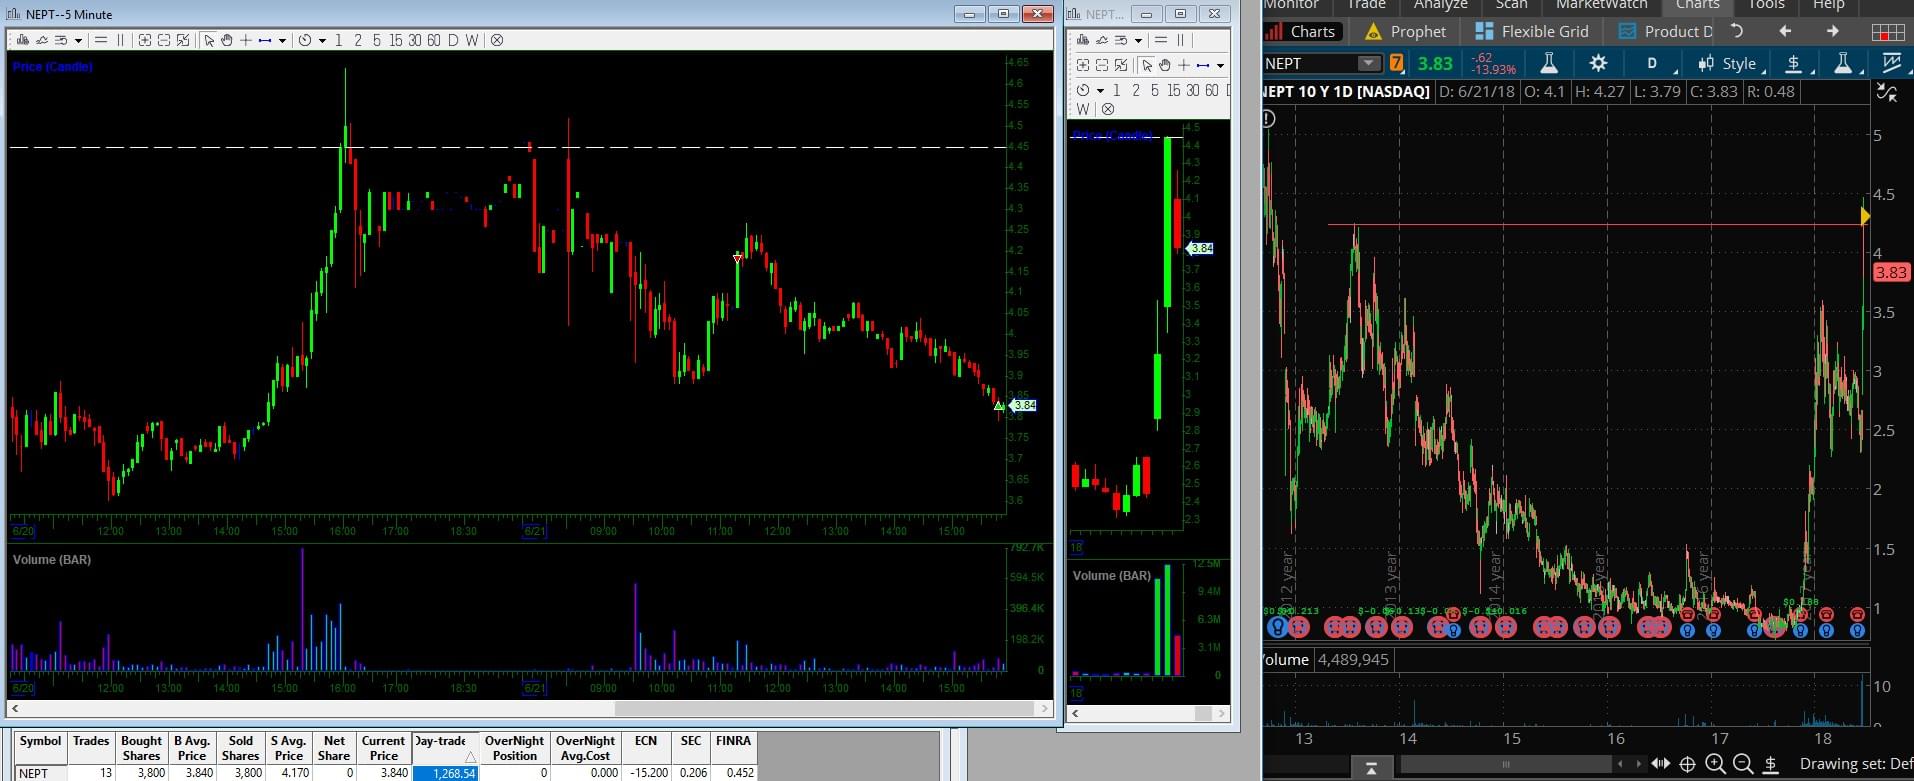Viewport: 1914px width, 781px height.
Task: Click the thinkorswim chart horizontal scrollbar thumb
Action: pos(1506,765)
